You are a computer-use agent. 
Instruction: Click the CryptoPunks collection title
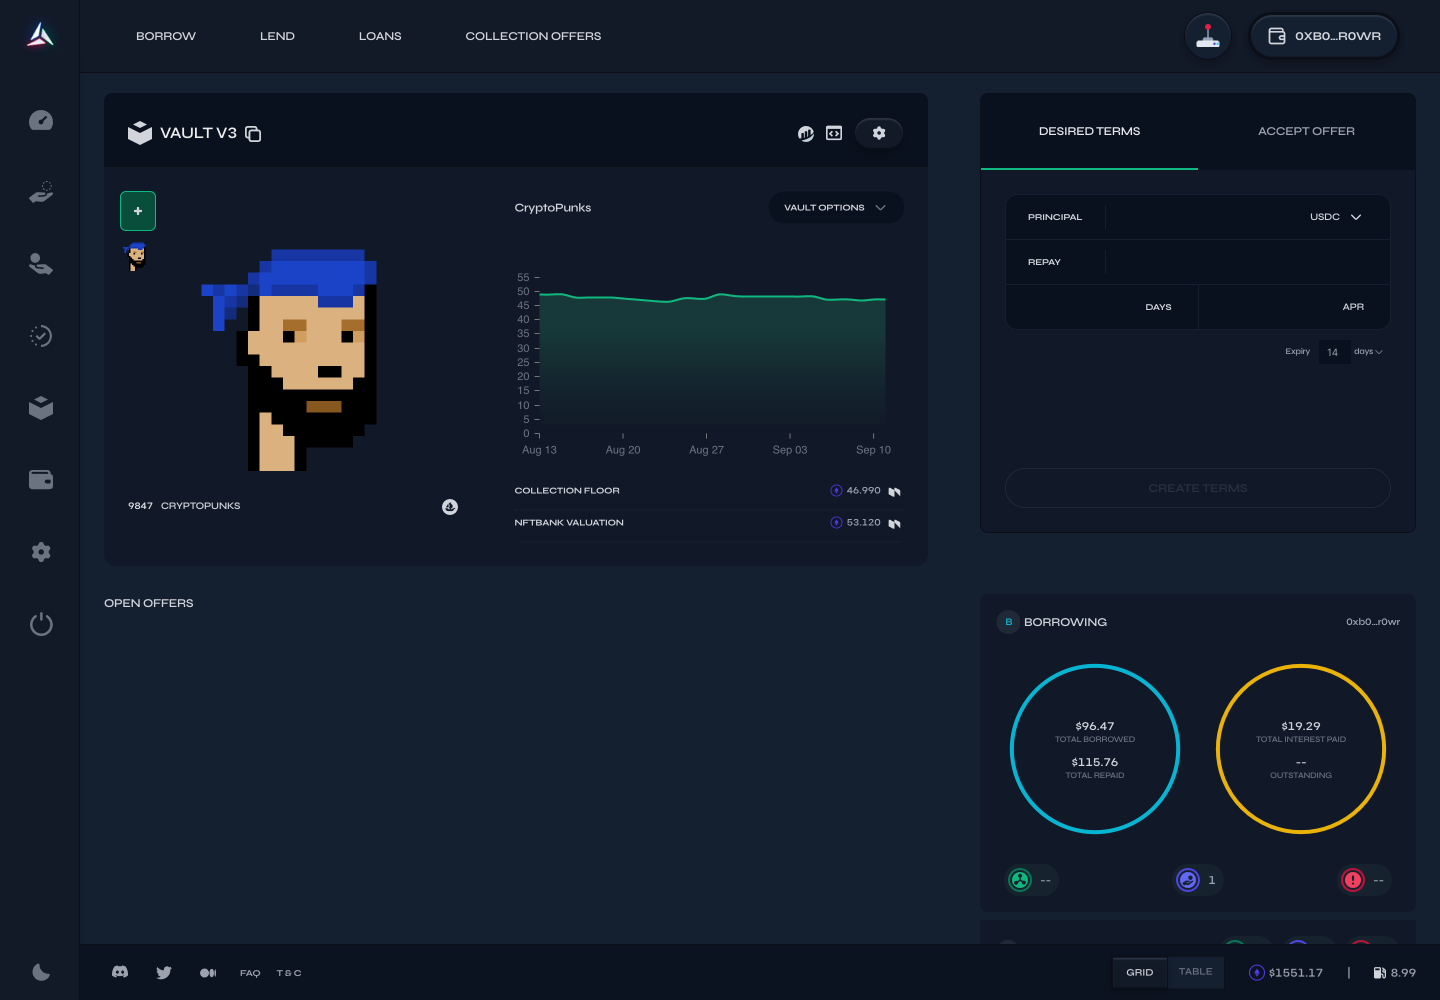click(553, 208)
